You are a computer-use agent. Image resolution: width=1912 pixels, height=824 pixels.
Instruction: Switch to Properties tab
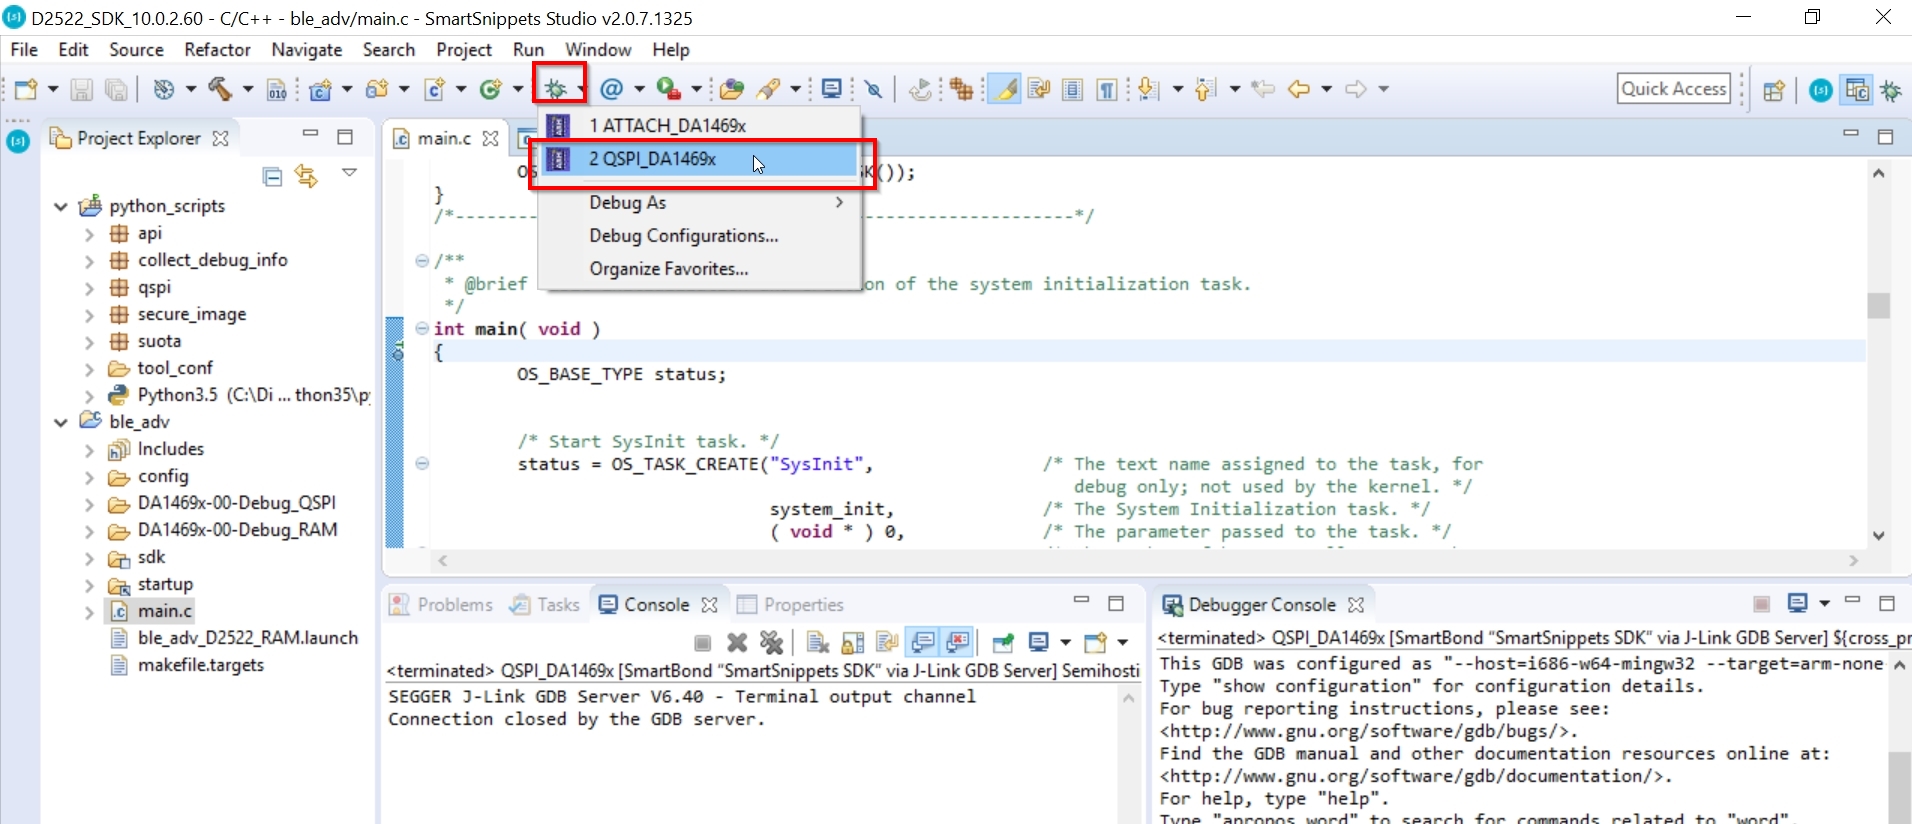791,604
